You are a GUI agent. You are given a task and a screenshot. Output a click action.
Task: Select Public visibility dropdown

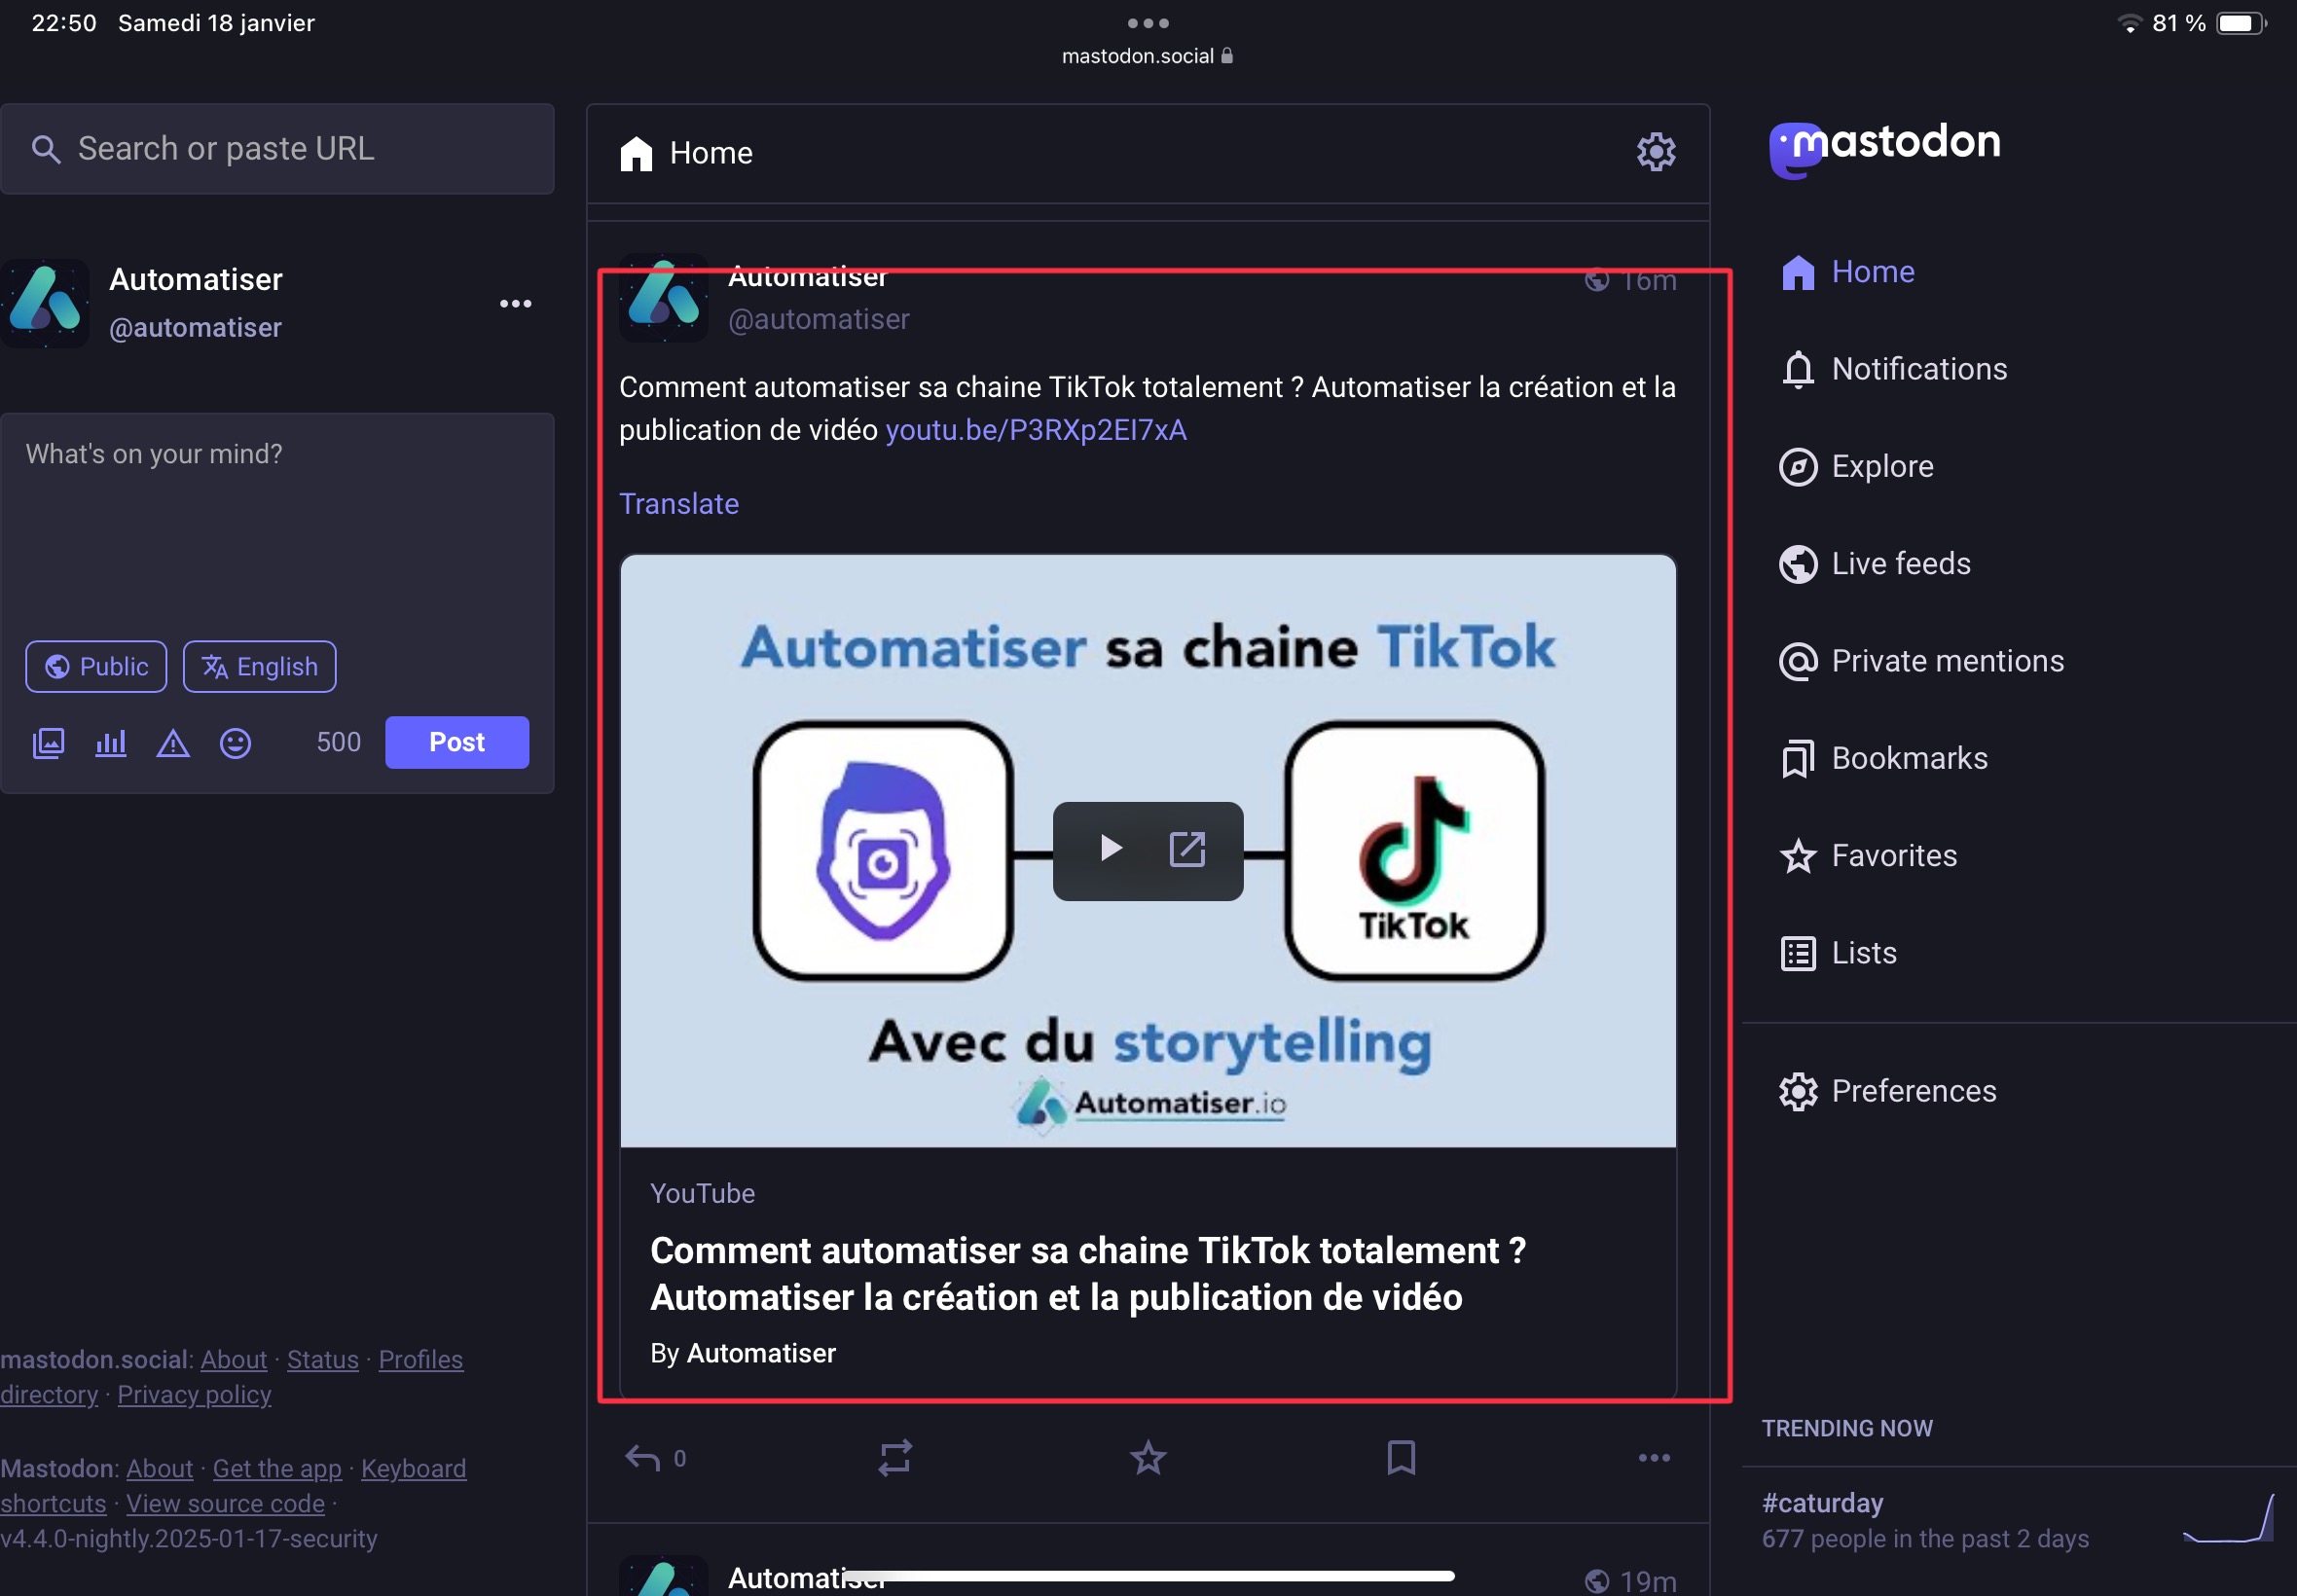click(96, 667)
